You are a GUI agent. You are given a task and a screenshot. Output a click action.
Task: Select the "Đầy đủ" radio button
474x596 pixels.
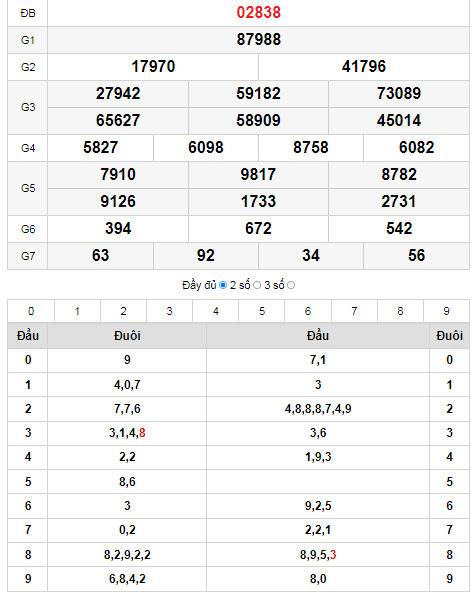(x=223, y=285)
